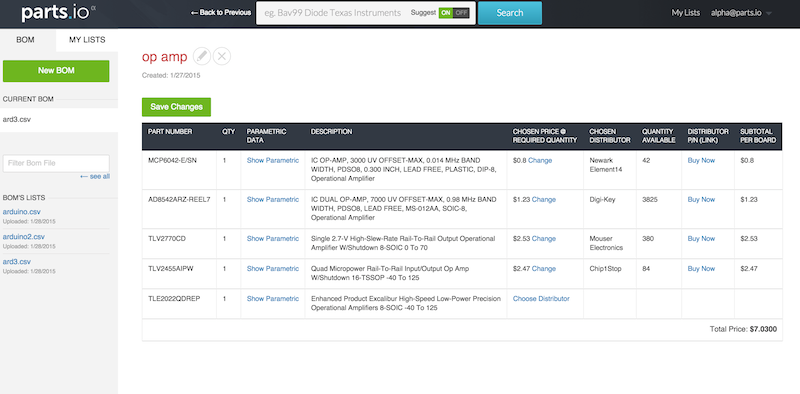Select part number TLV2455AIPW

coord(170,268)
